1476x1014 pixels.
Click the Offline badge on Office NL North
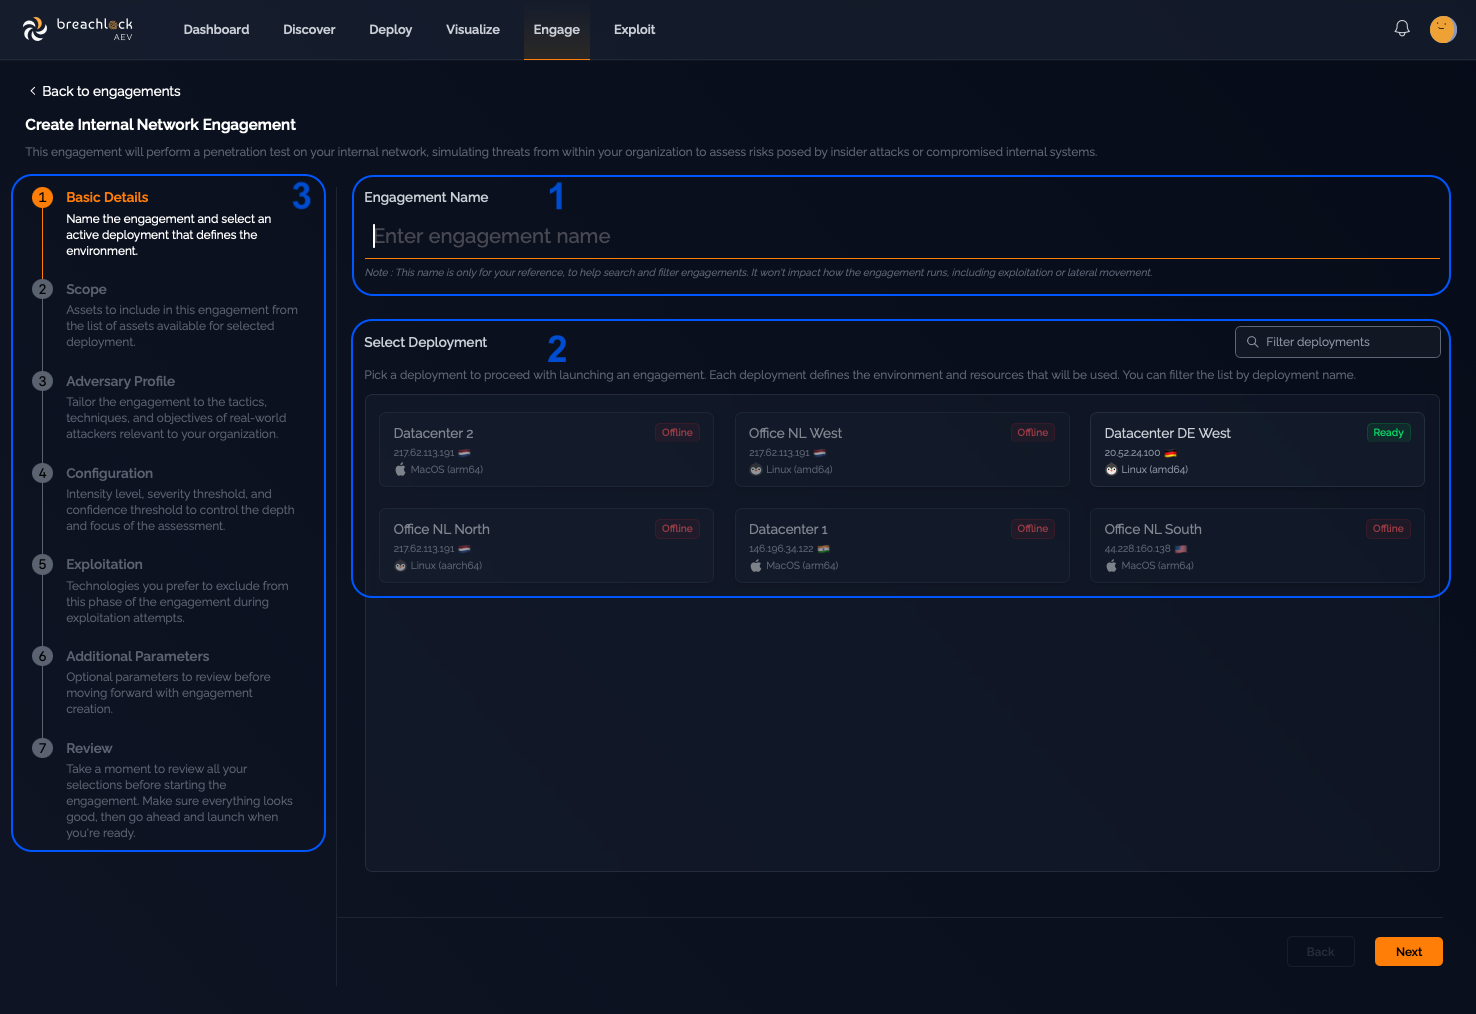point(677,529)
